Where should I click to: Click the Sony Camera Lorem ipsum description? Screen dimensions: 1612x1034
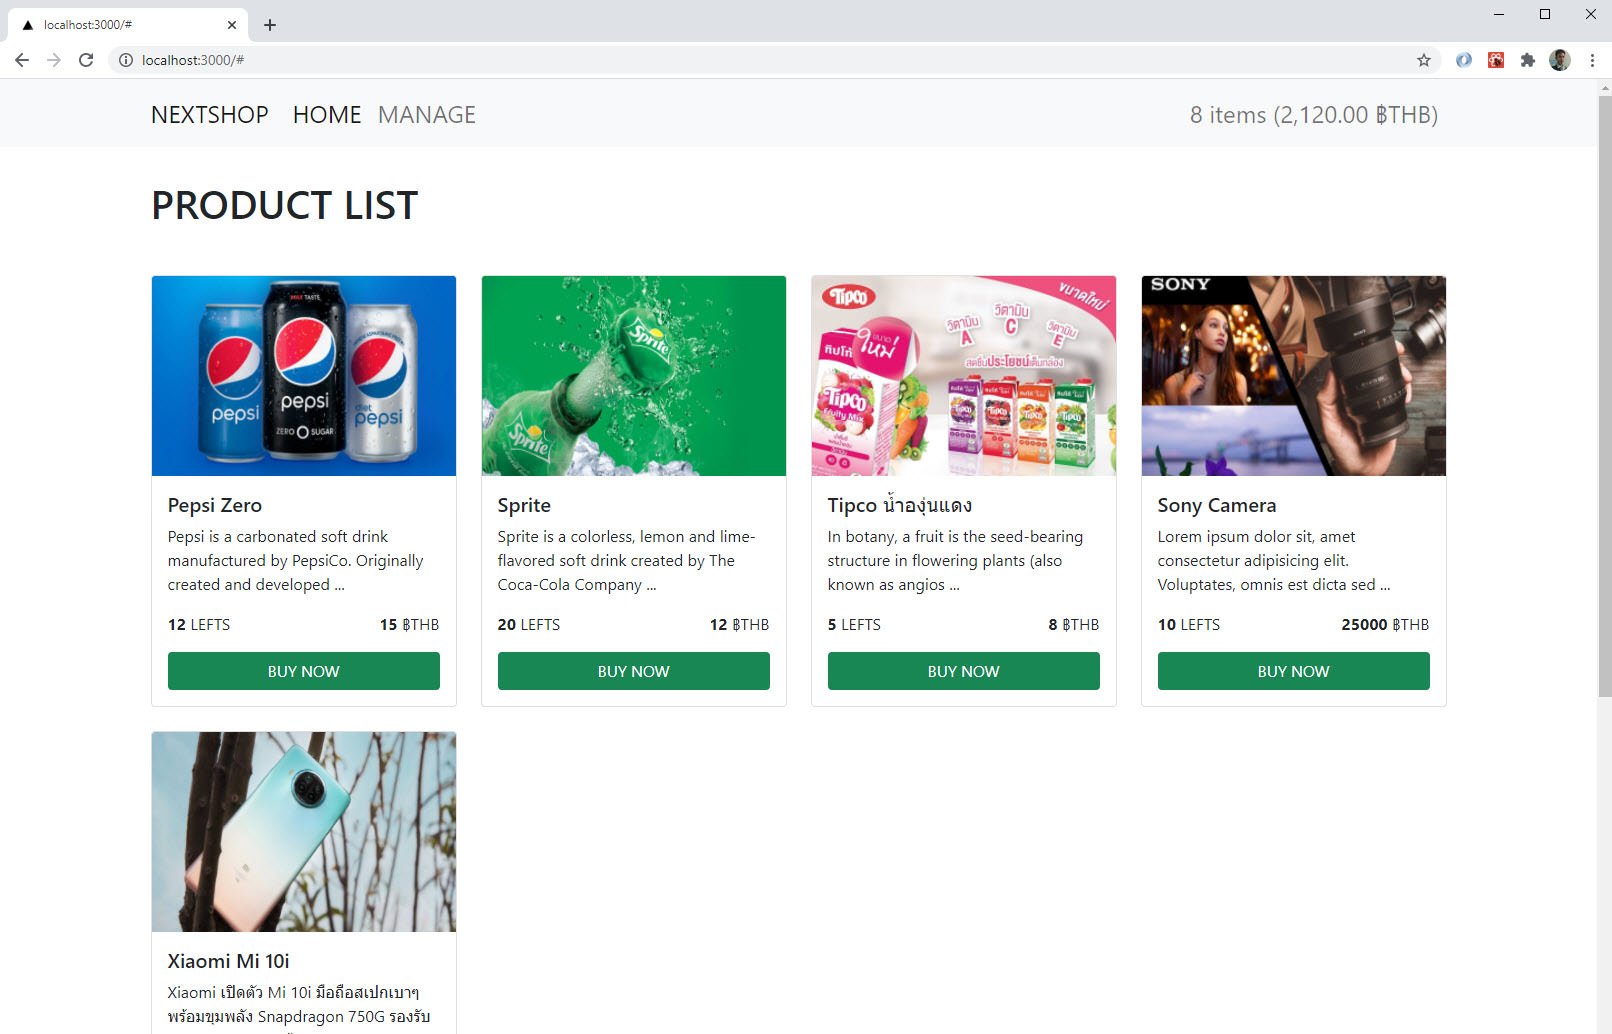(1274, 560)
